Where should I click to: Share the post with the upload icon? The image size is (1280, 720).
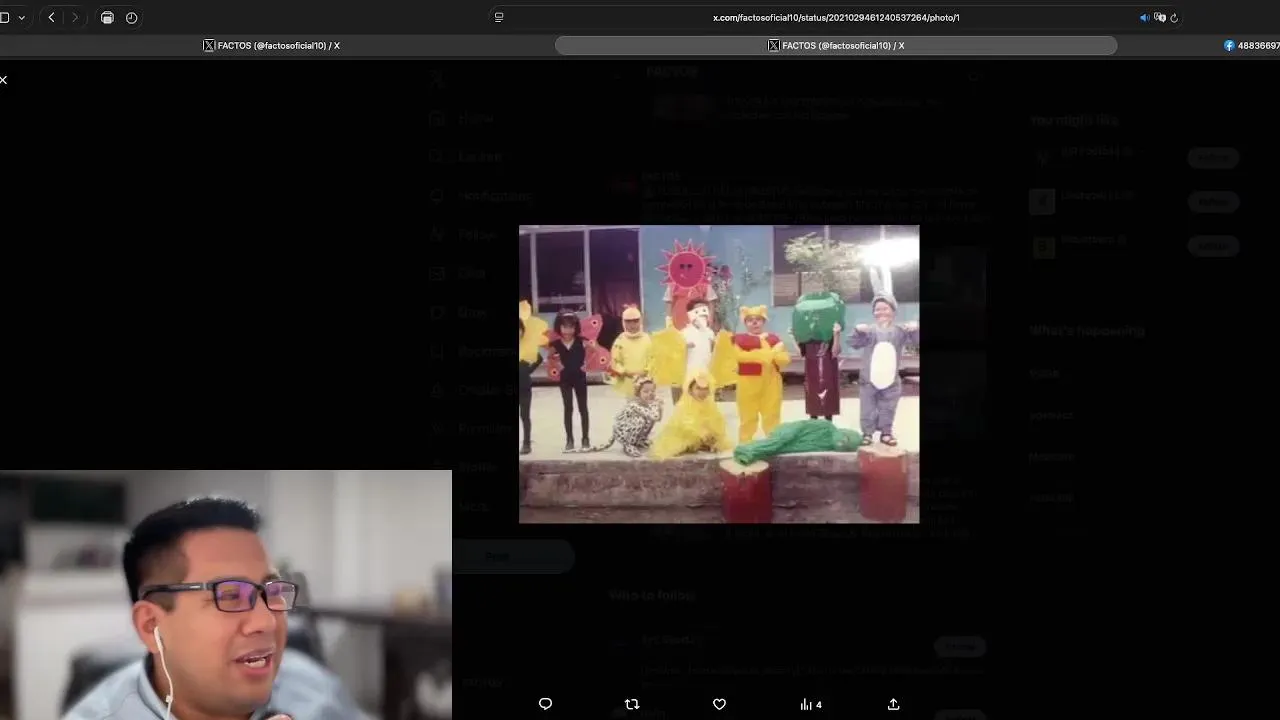(893, 704)
